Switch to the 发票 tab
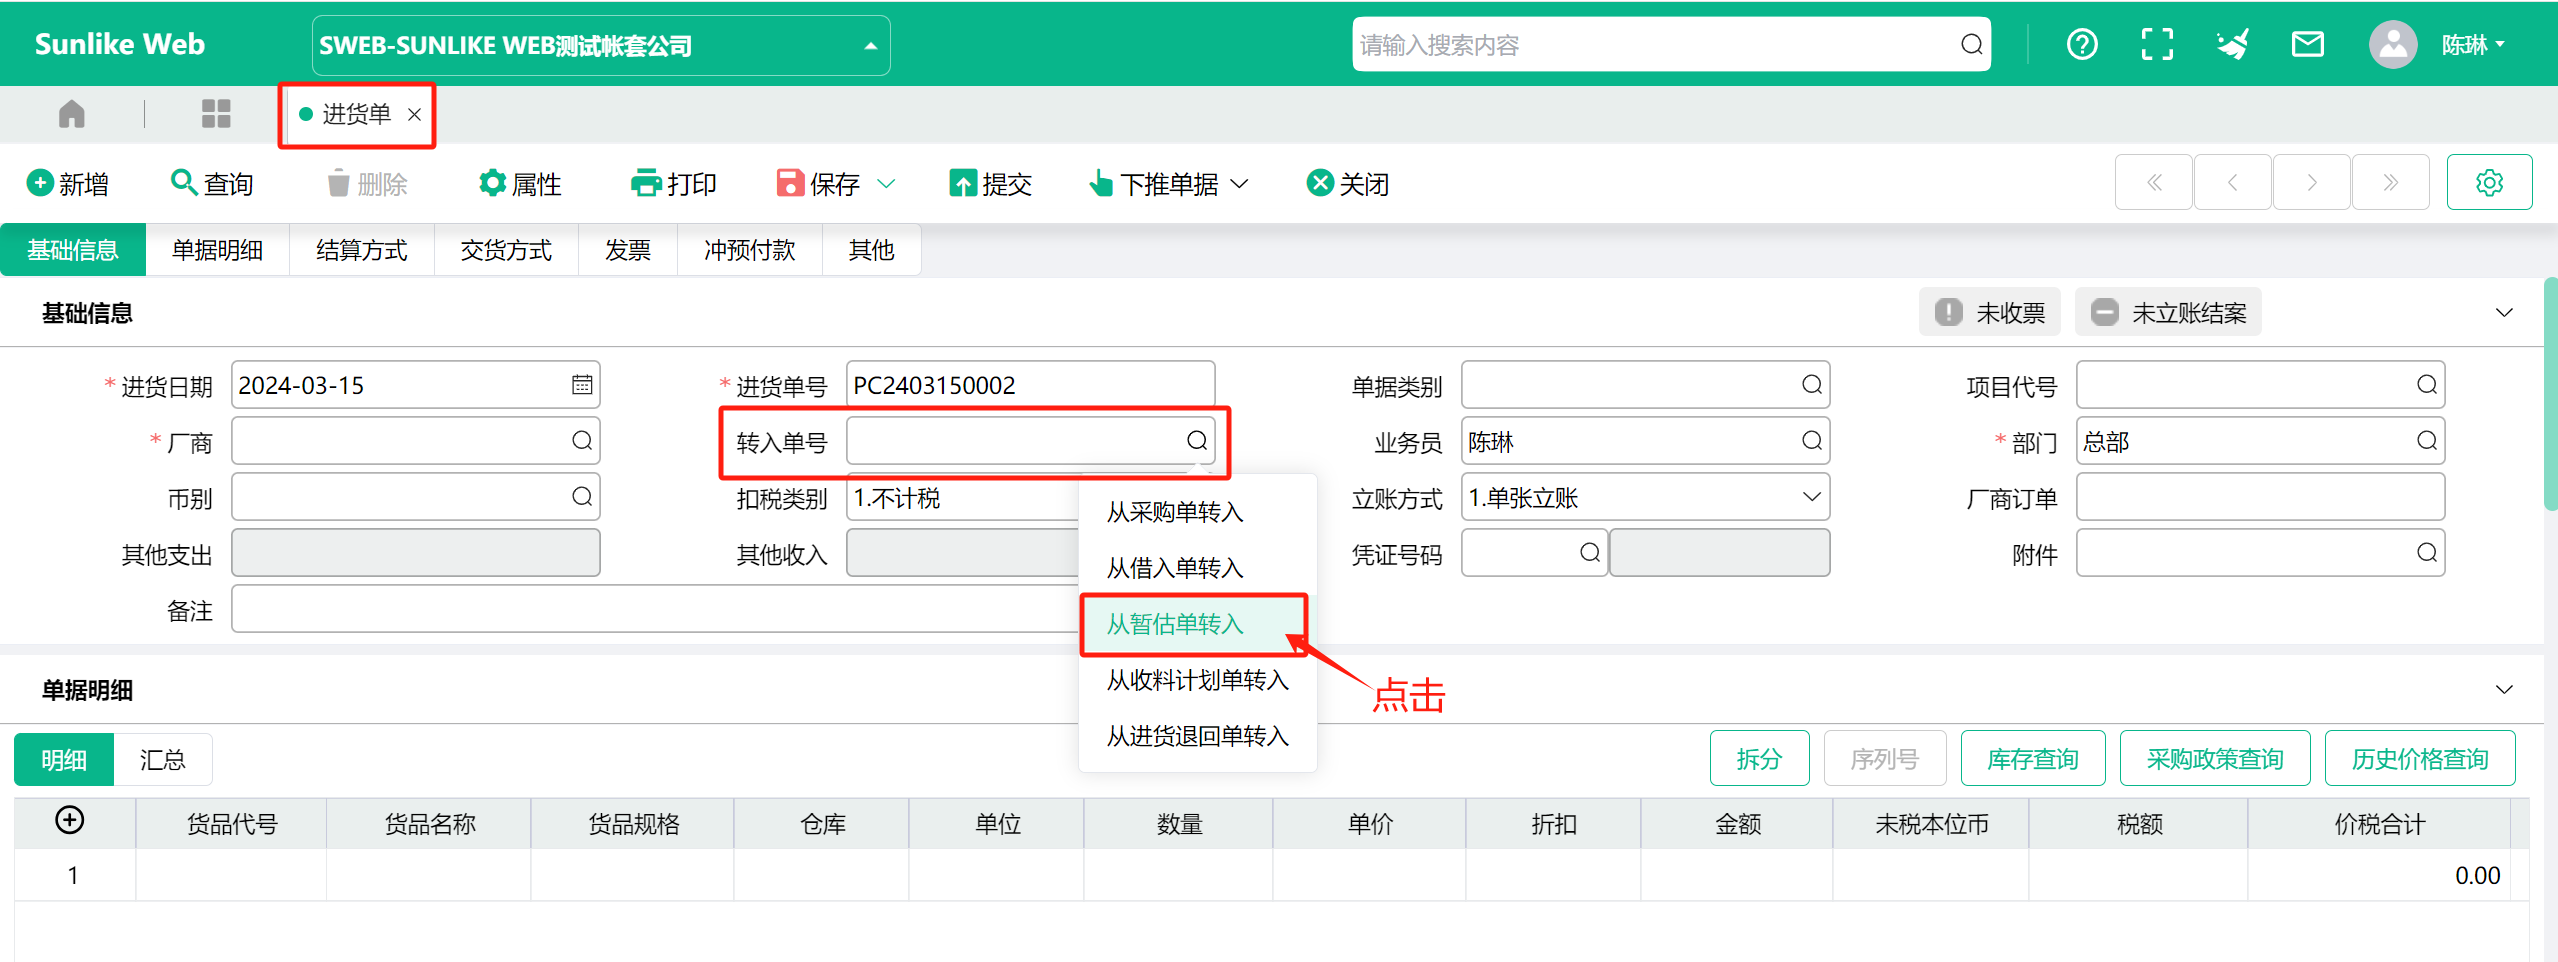The height and width of the screenshot is (962, 2558). [x=628, y=250]
